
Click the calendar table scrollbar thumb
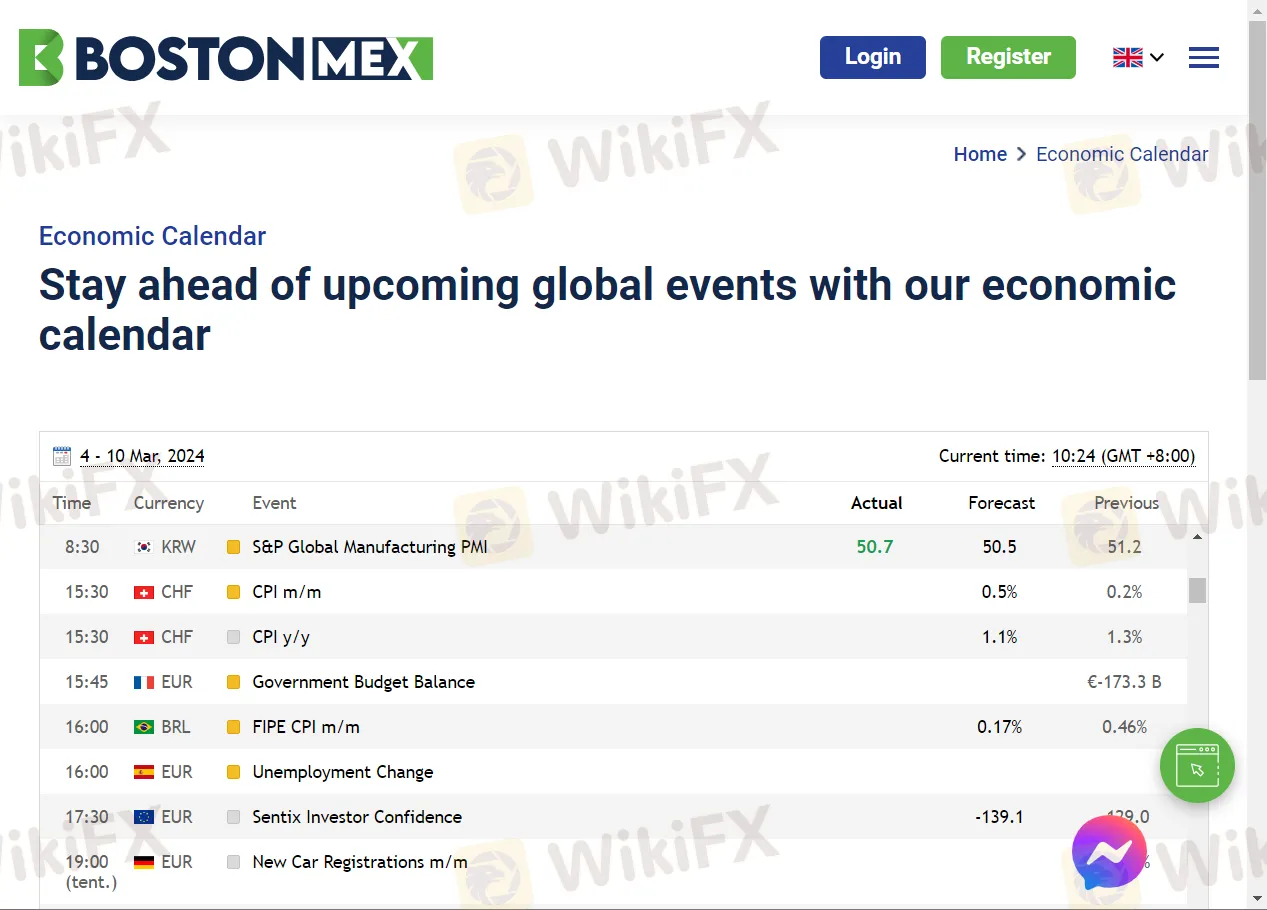1196,590
